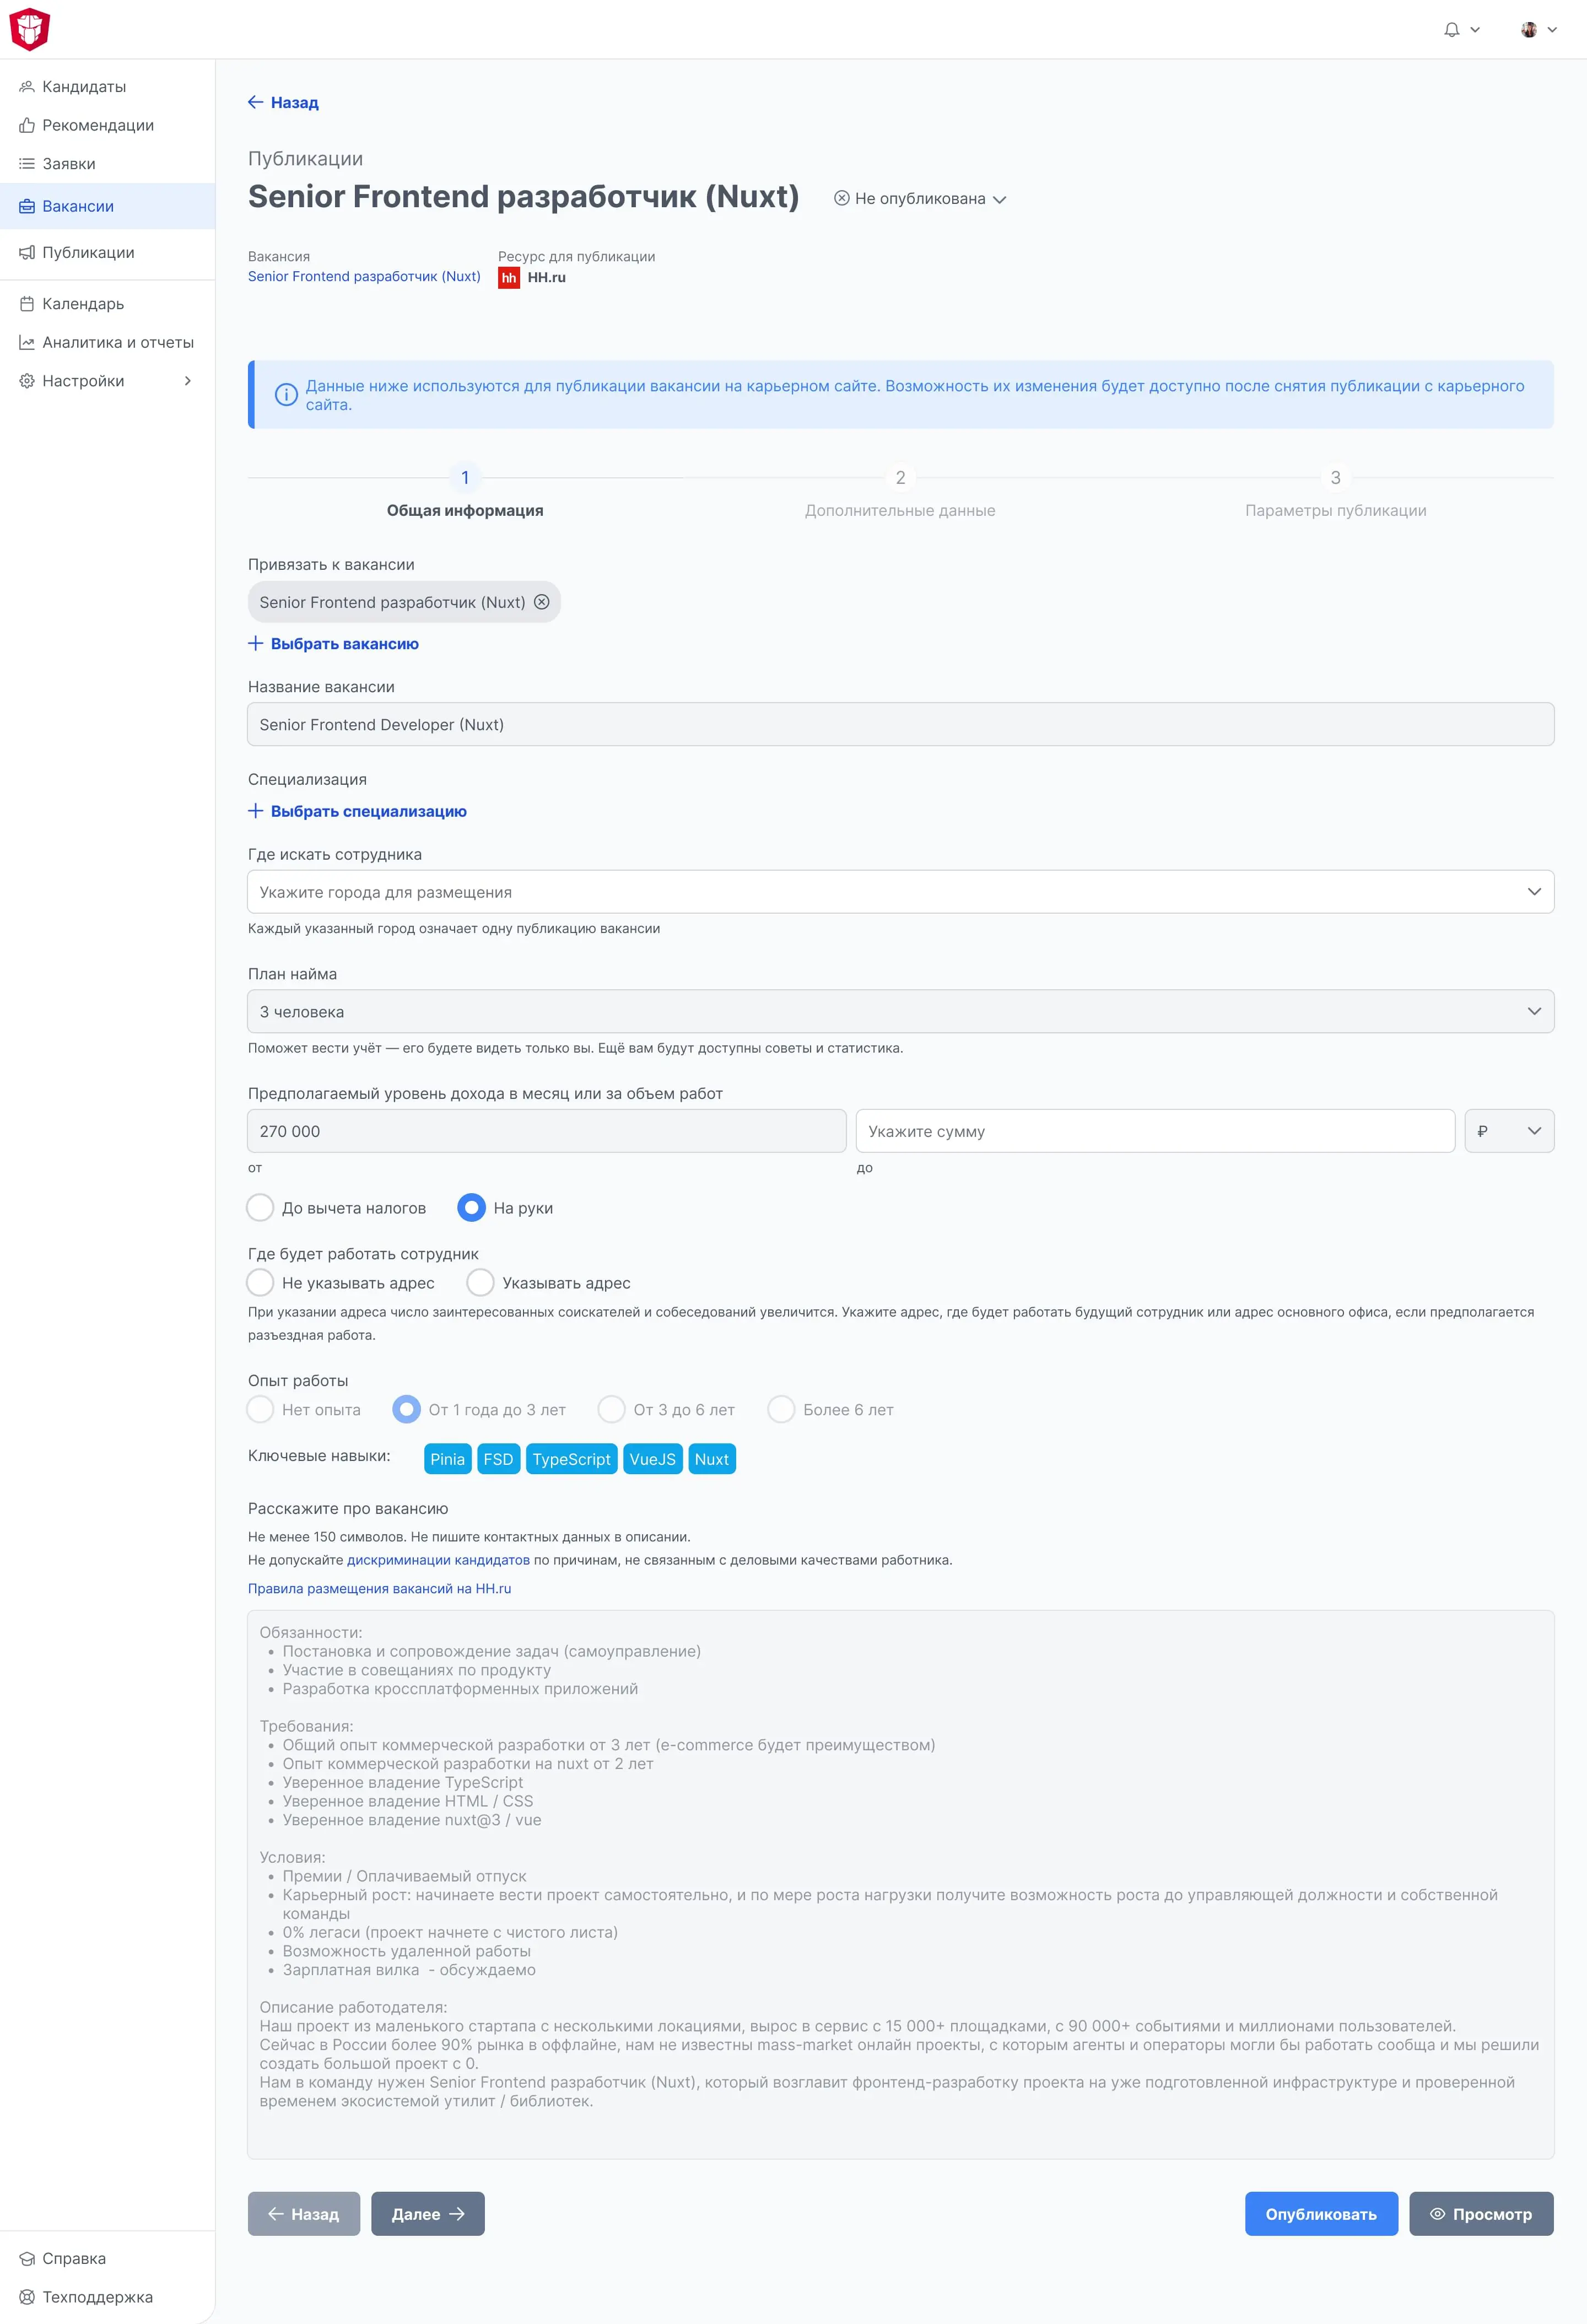Open the План найма dropdown
This screenshot has width=1587, height=2324.
[900, 1012]
